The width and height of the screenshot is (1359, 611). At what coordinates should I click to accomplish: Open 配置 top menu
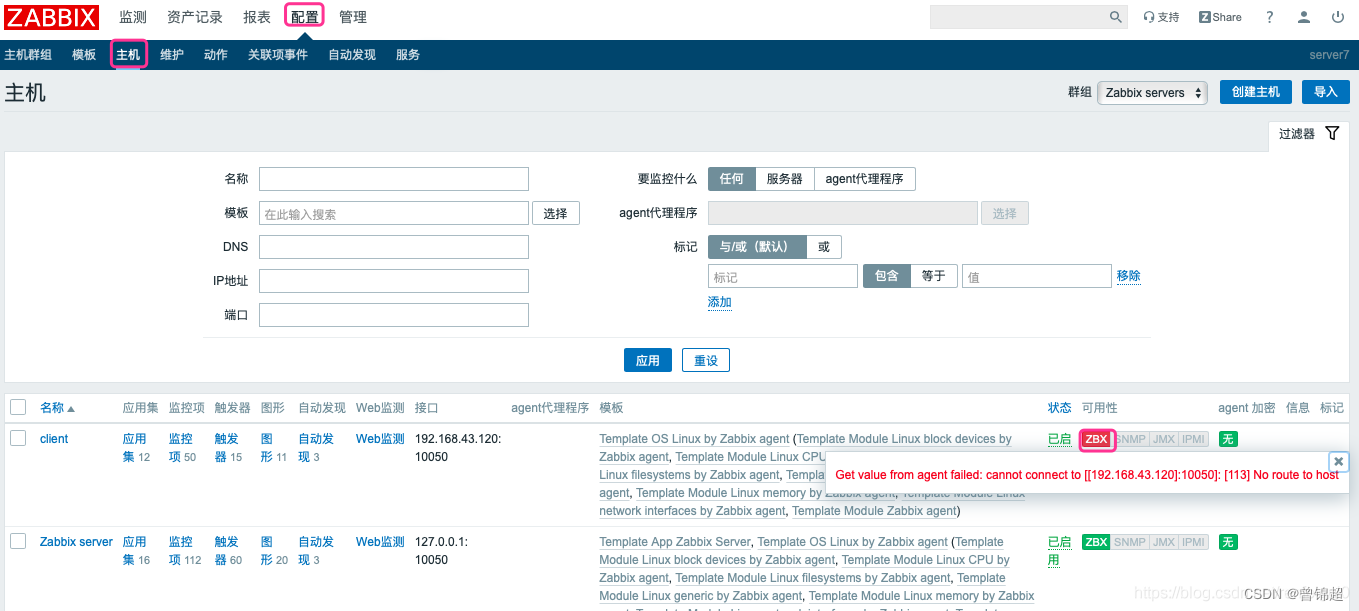pyautogui.click(x=305, y=17)
